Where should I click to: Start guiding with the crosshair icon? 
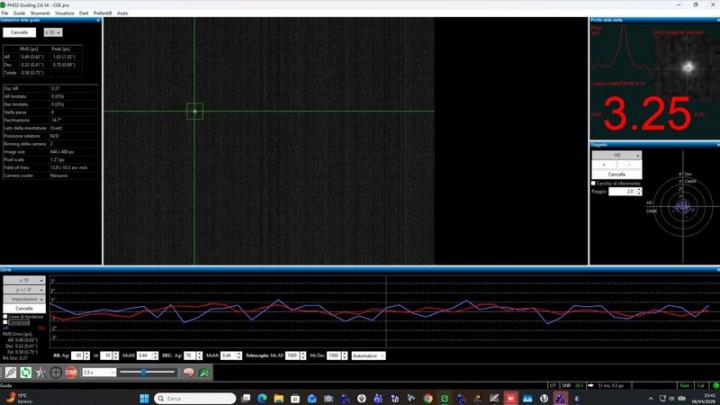56,372
